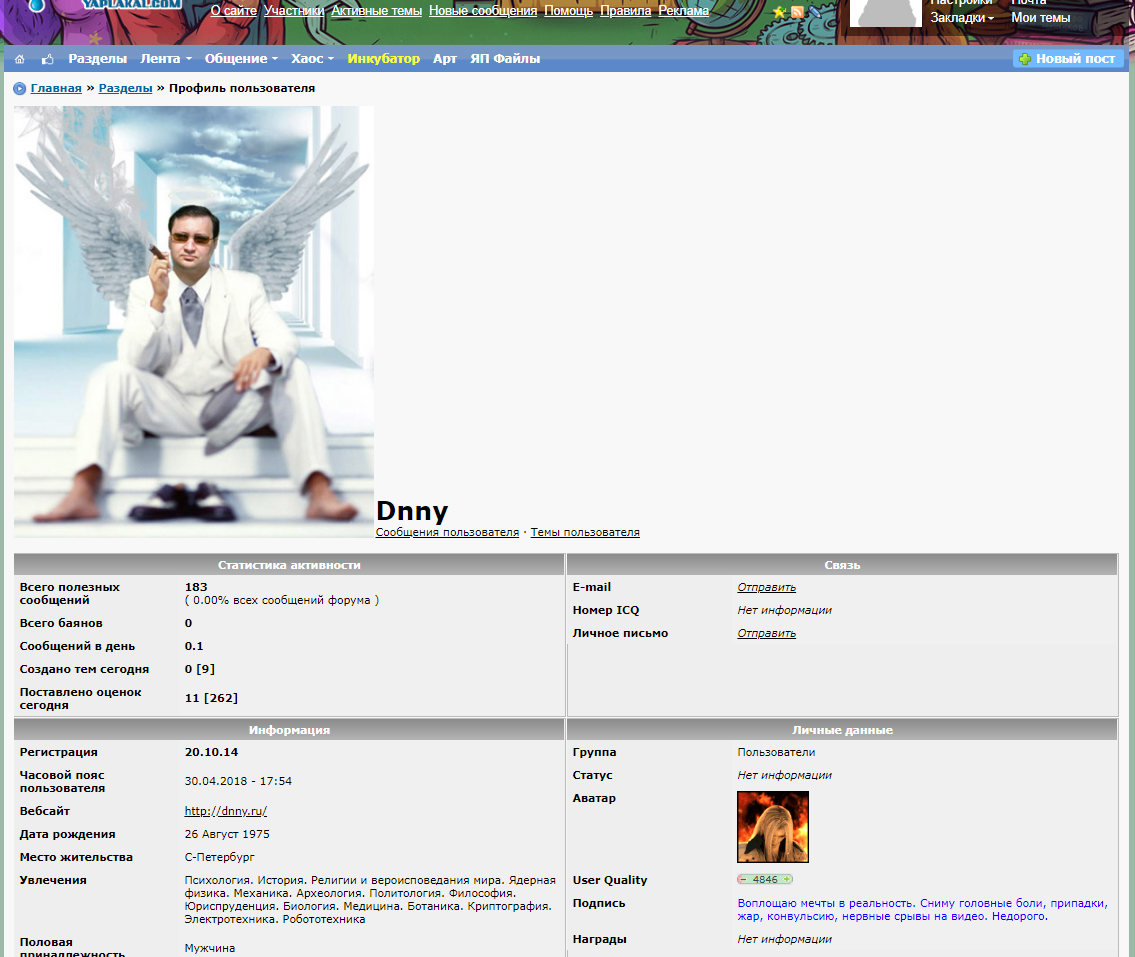
Task: Click the Личные данные section header
Action: (843, 730)
